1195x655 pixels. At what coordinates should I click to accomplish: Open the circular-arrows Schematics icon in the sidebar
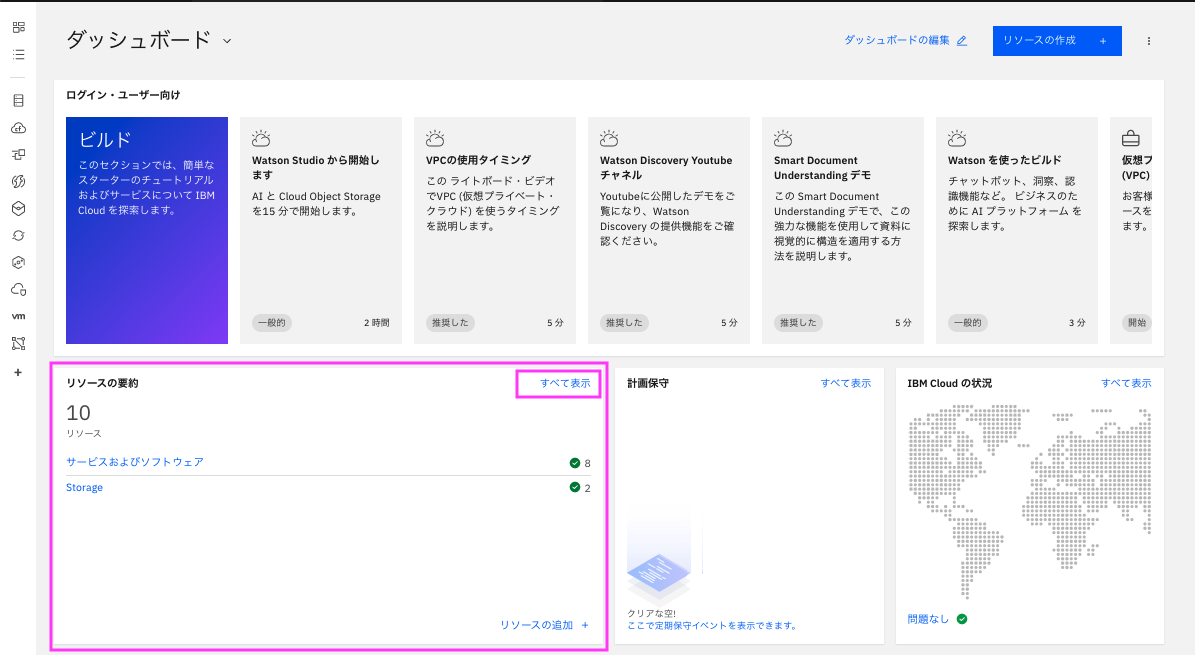(18, 236)
